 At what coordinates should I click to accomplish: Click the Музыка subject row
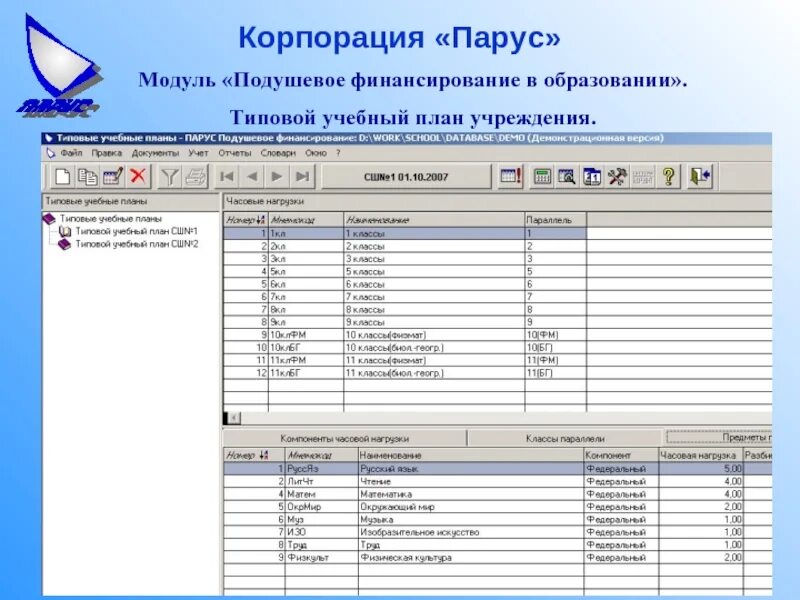point(497,520)
